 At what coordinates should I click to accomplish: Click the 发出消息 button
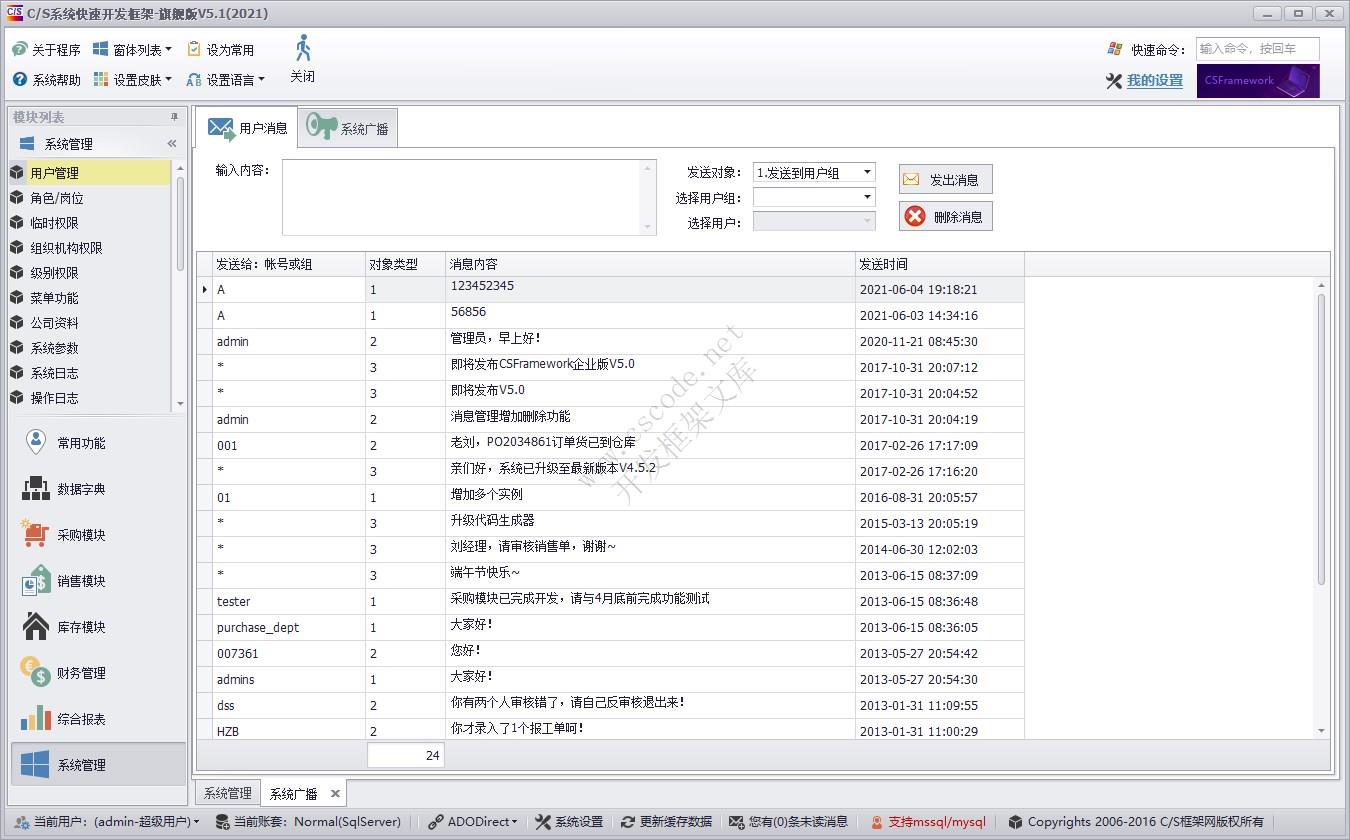[x=945, y=179]
